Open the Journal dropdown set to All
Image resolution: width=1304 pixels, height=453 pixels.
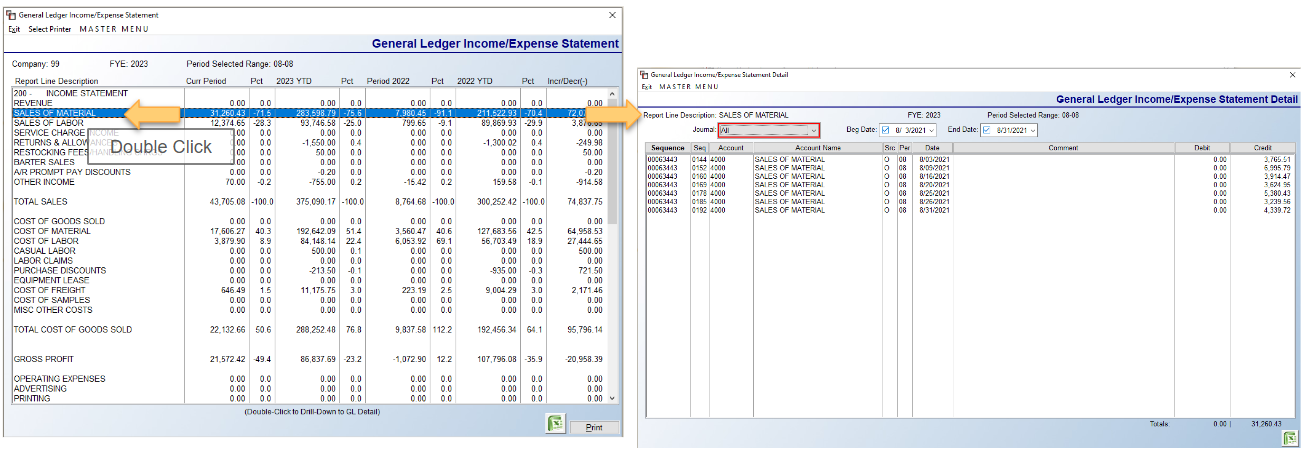coord(769,130)
